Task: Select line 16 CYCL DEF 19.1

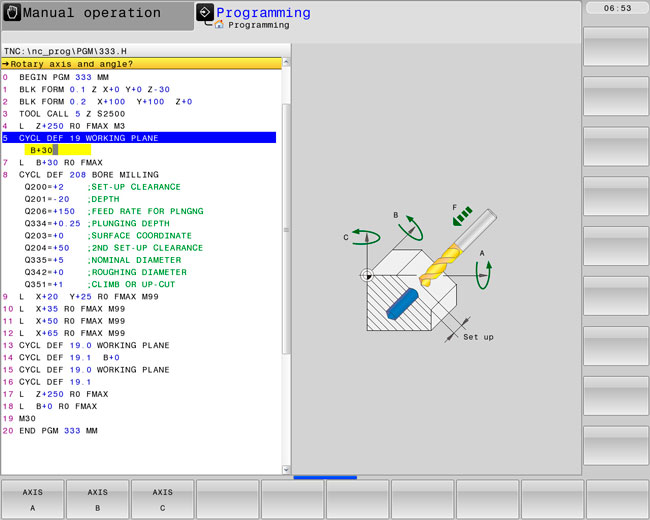Action: click(x=46, y=382)
